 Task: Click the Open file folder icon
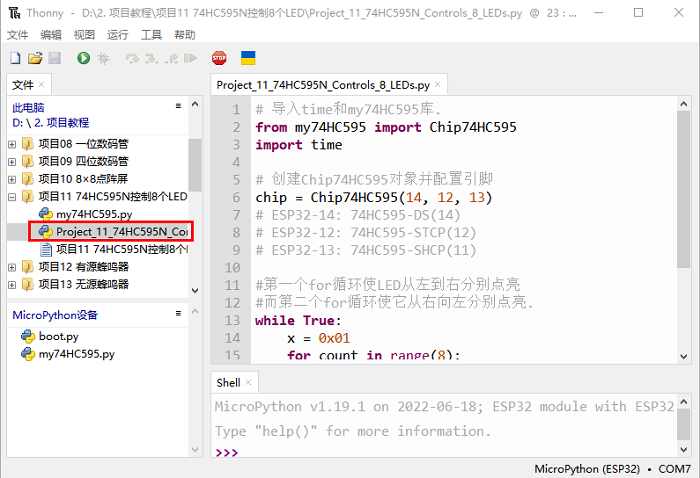click(x=35, y=59)
